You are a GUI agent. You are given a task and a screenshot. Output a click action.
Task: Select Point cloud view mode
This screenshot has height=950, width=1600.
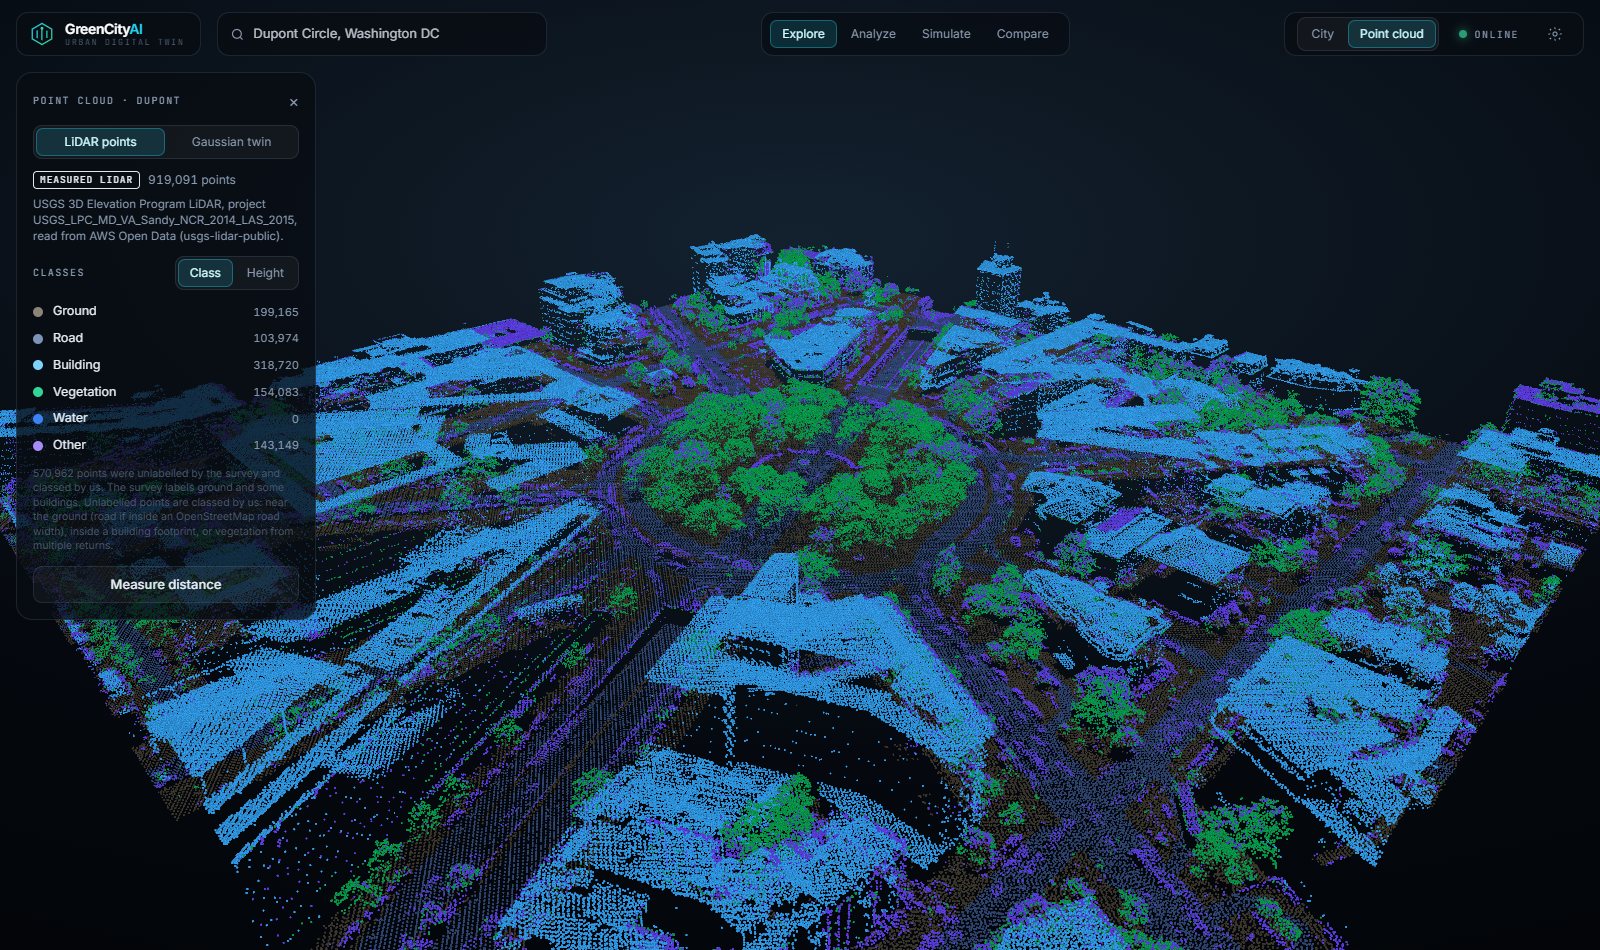tap(1391, 34)
